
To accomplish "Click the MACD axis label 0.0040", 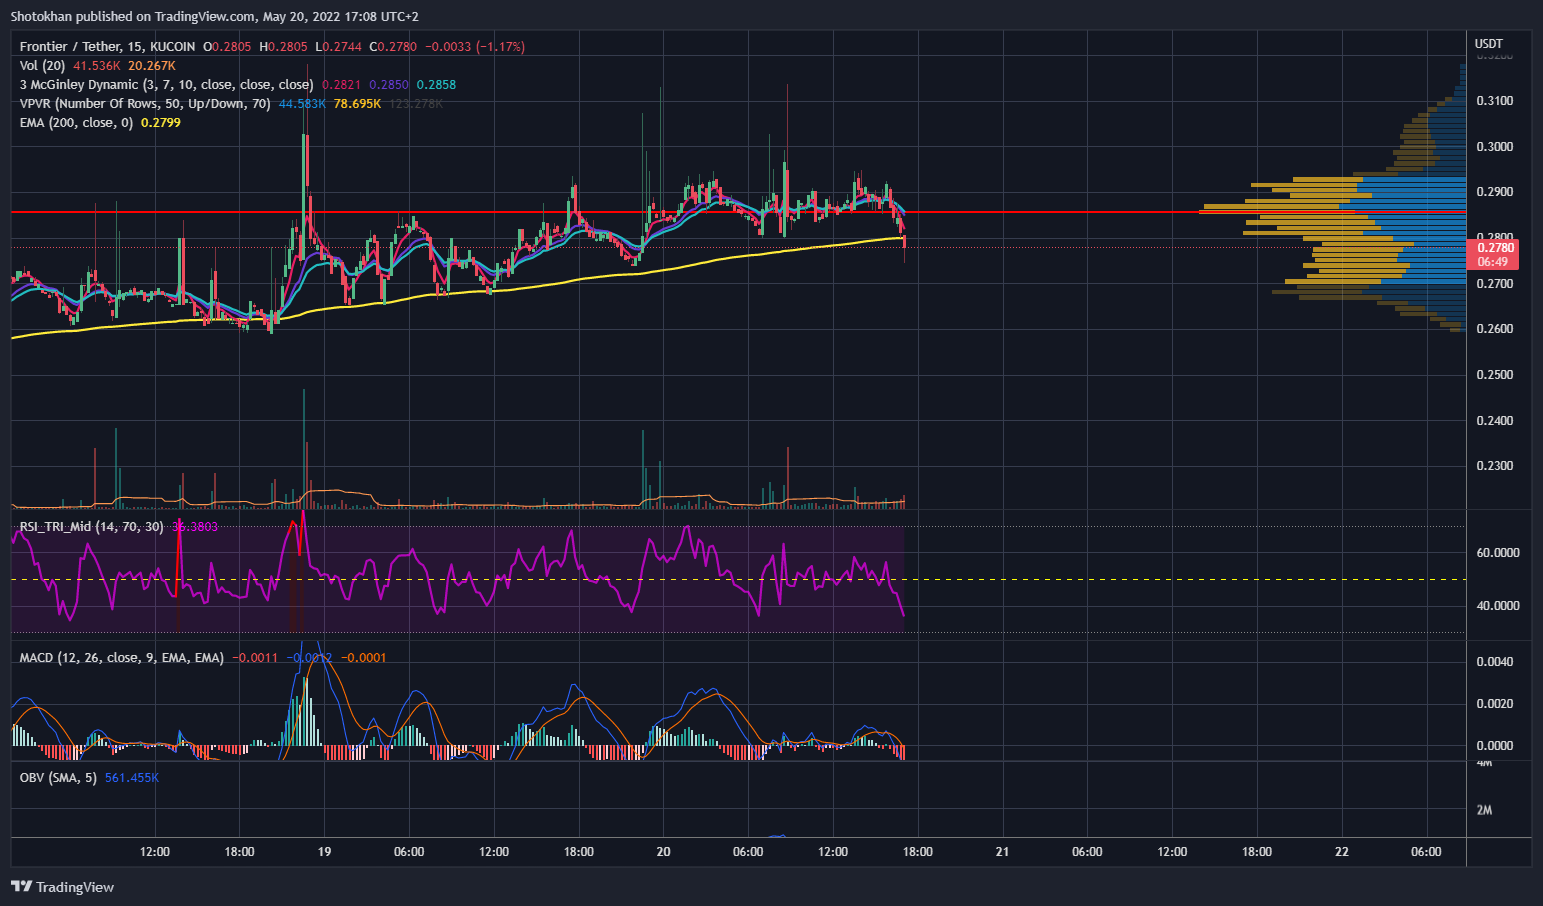I will [1495, 662].
